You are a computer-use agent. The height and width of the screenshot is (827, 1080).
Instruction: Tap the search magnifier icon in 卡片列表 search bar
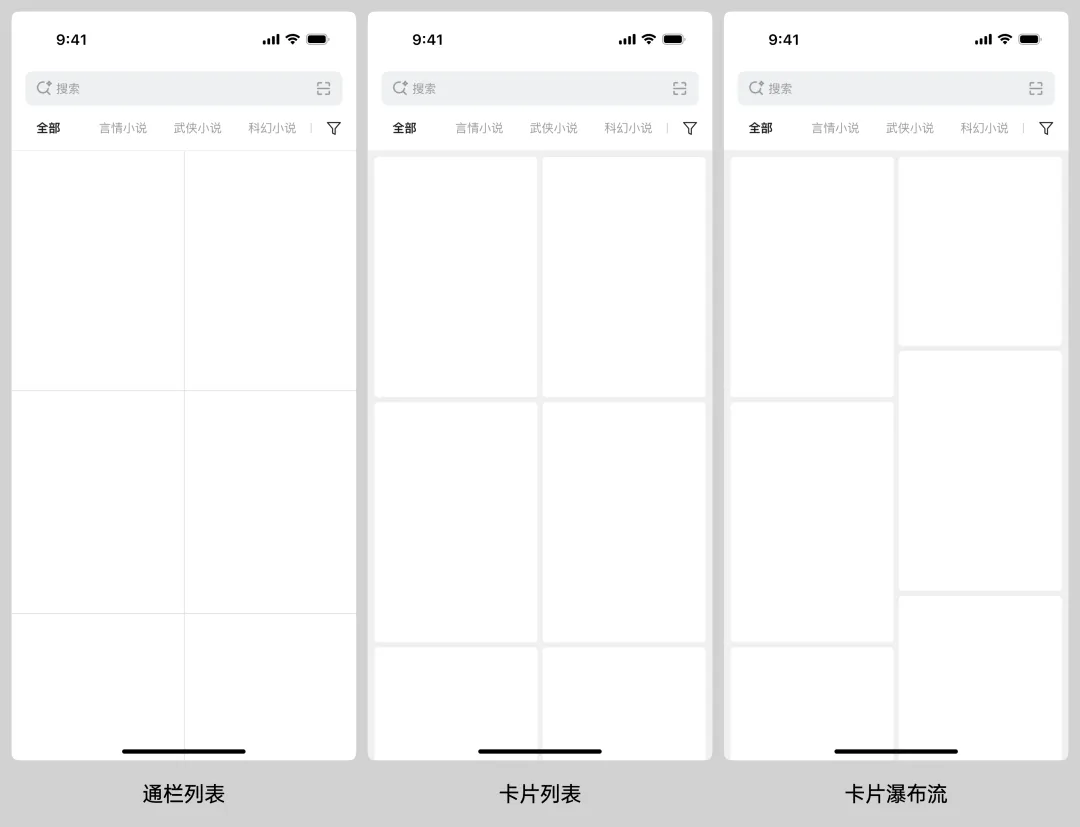click(x=400, y=89)
